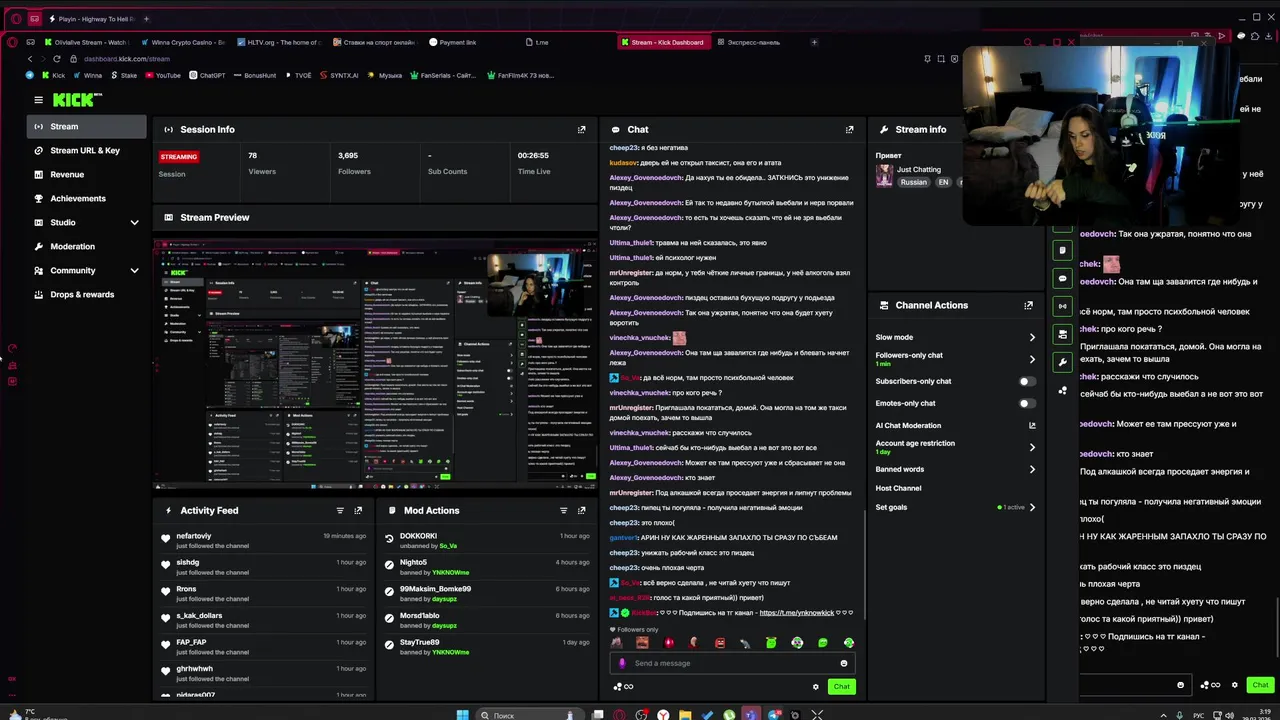Open AI Chat Moderation external link icon
The image size is (1280, 720).
[x=1032, y=426]
